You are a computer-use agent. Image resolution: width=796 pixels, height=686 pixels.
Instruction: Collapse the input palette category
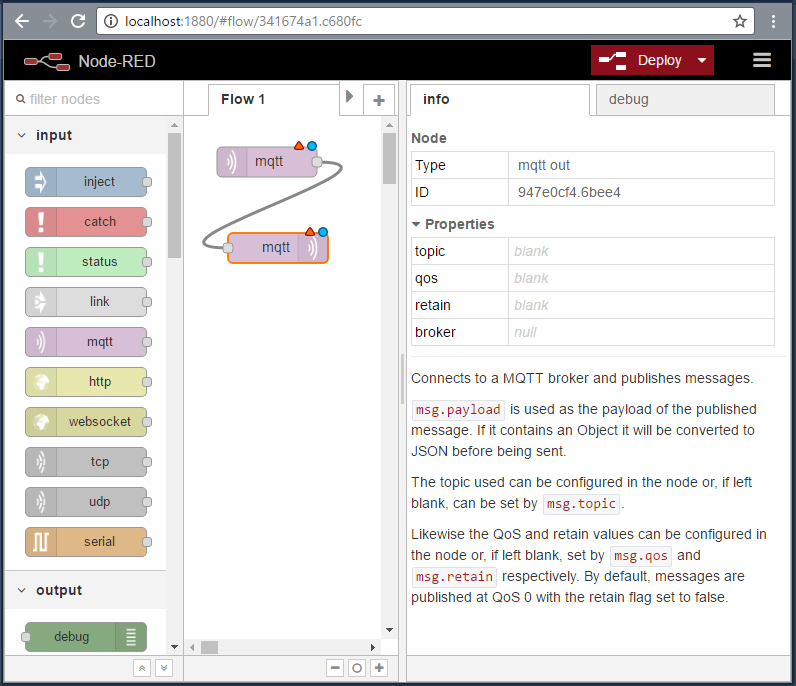click(x=22, y=135)
